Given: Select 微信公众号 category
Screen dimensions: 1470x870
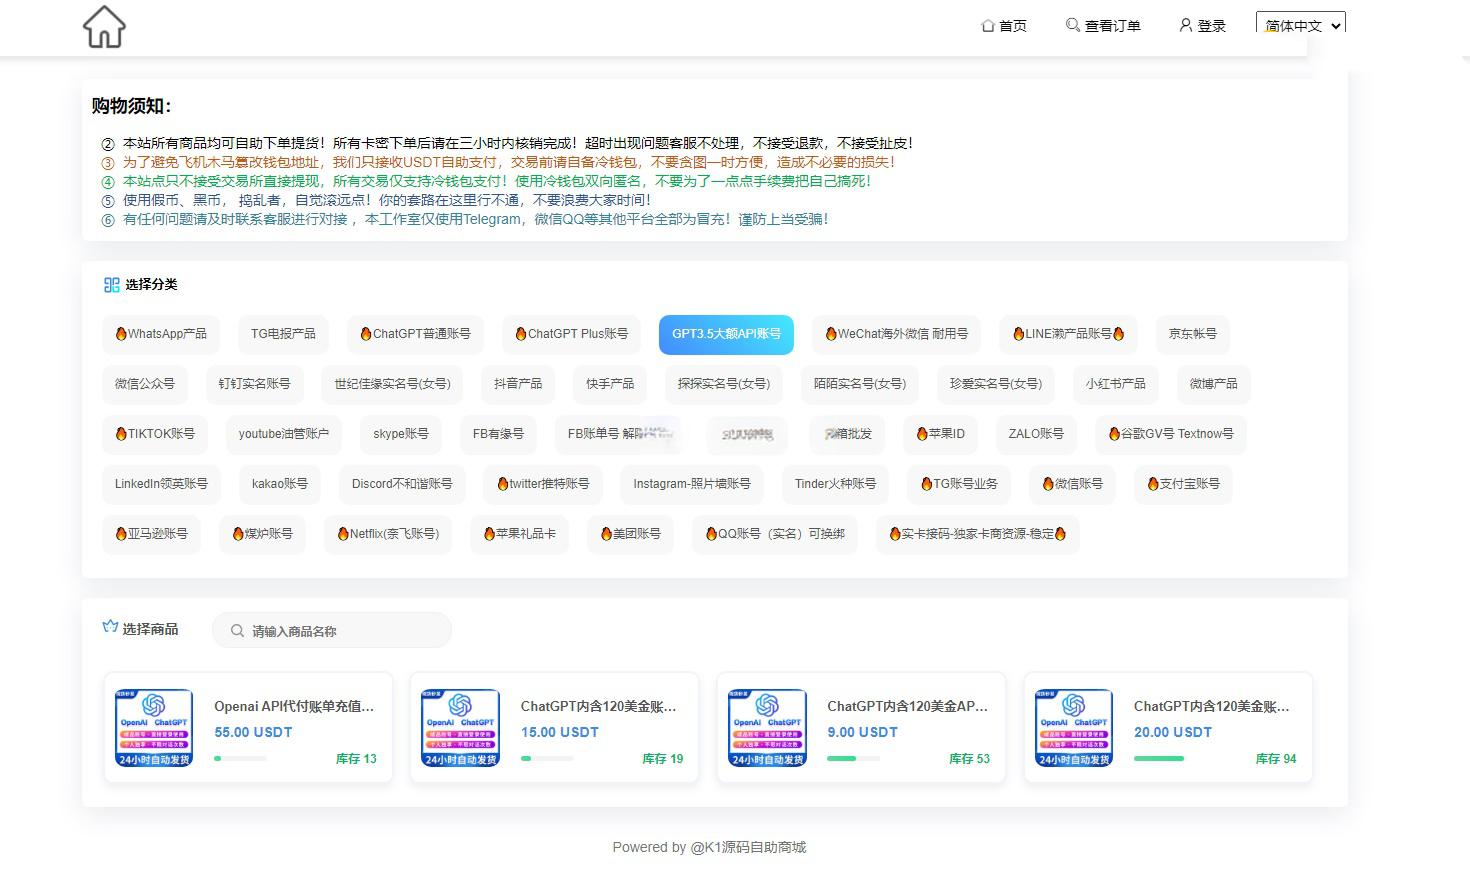Looking at the screenshot, I should [144, 384].
